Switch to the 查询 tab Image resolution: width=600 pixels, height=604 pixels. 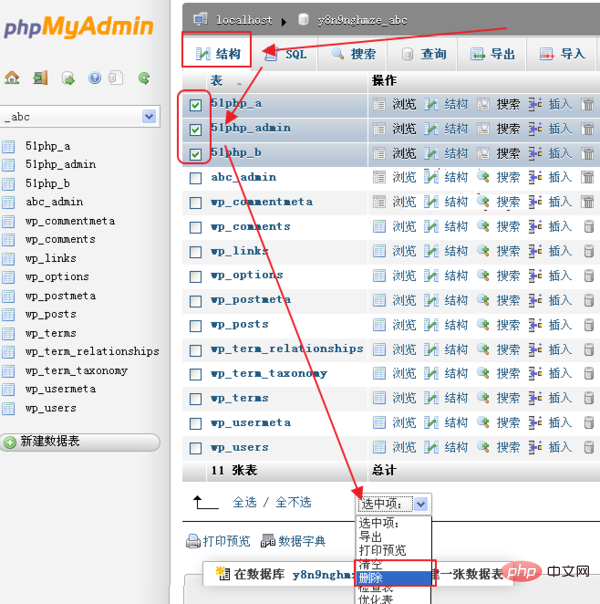(422, 54)
